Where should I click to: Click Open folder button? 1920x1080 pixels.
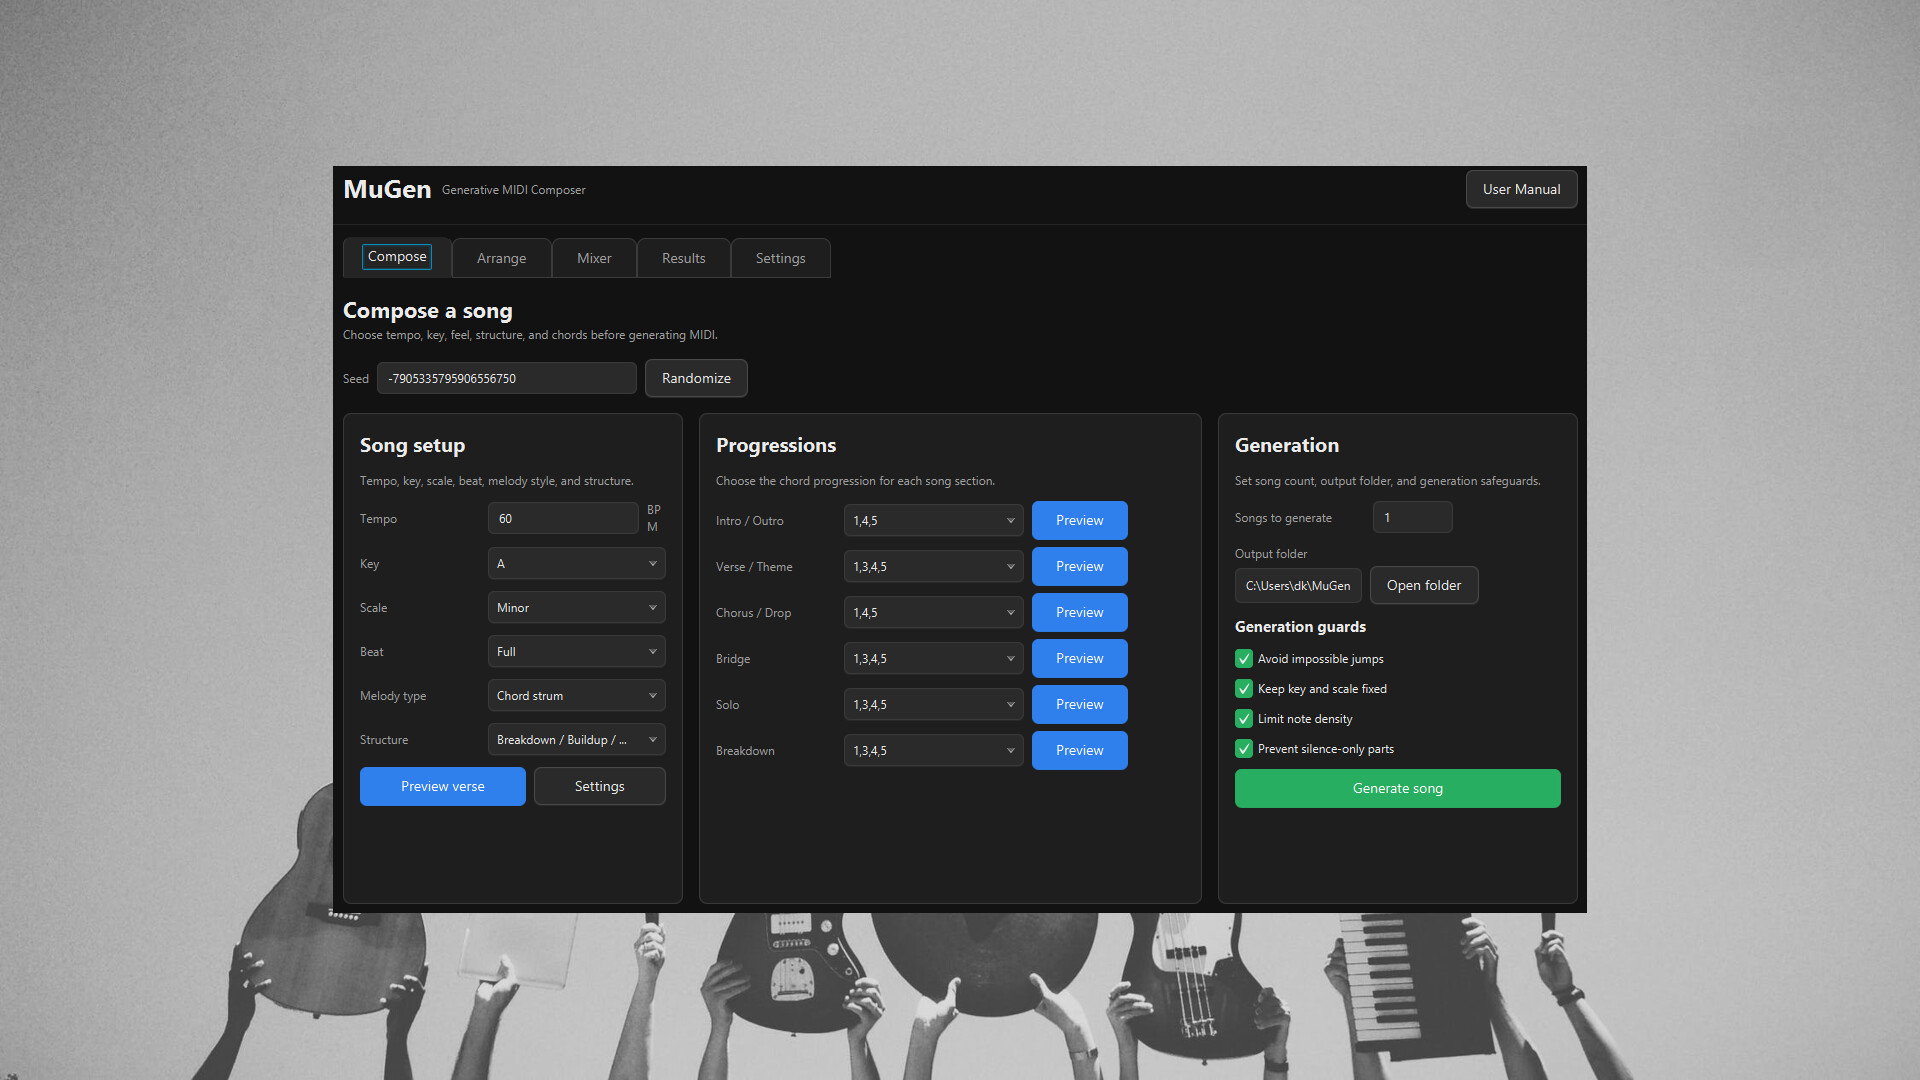pyautogui.click(x=1423, y=585)
